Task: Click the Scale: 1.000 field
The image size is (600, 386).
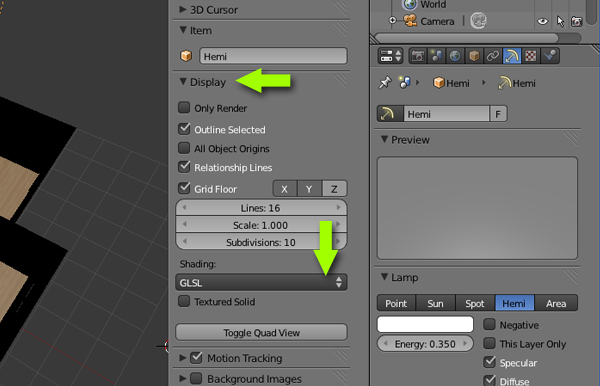Action: pyautogui.click(x=261, y=225)
